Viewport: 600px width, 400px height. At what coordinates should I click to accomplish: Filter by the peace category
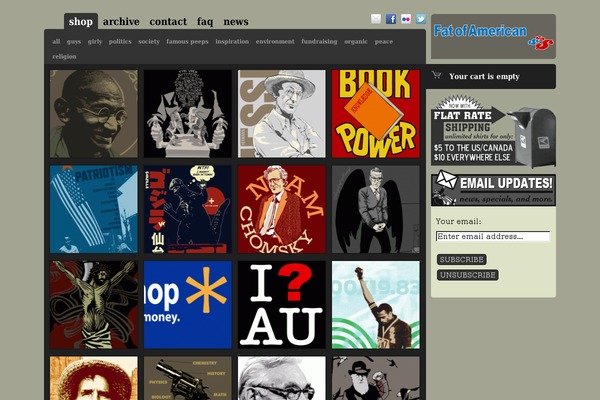click(384, 42)
